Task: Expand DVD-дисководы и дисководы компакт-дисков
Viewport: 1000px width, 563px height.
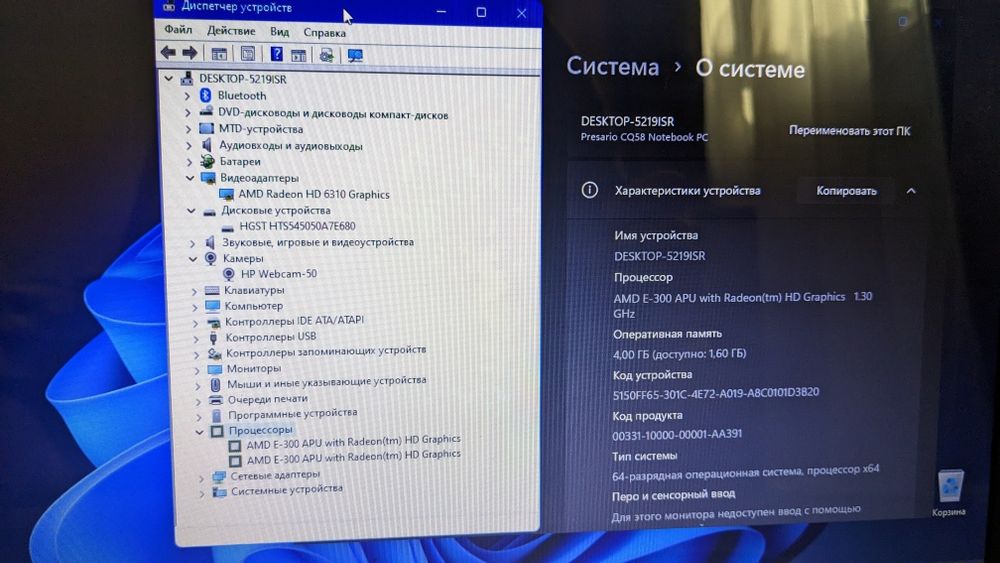Action: click(x=188, y=112)
